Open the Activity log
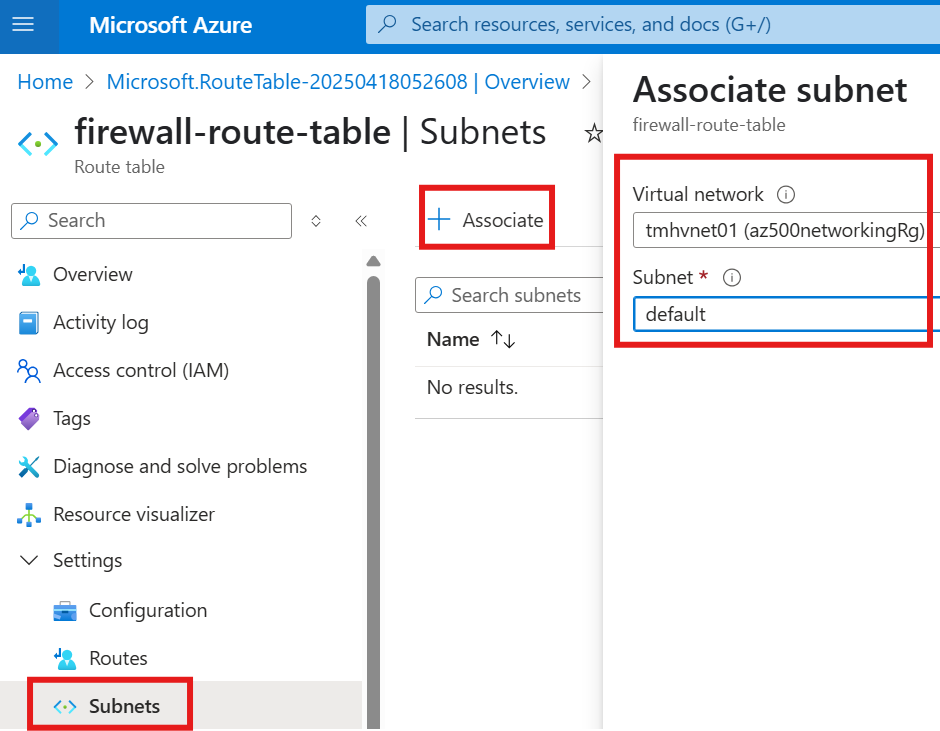 coord(101,323)
